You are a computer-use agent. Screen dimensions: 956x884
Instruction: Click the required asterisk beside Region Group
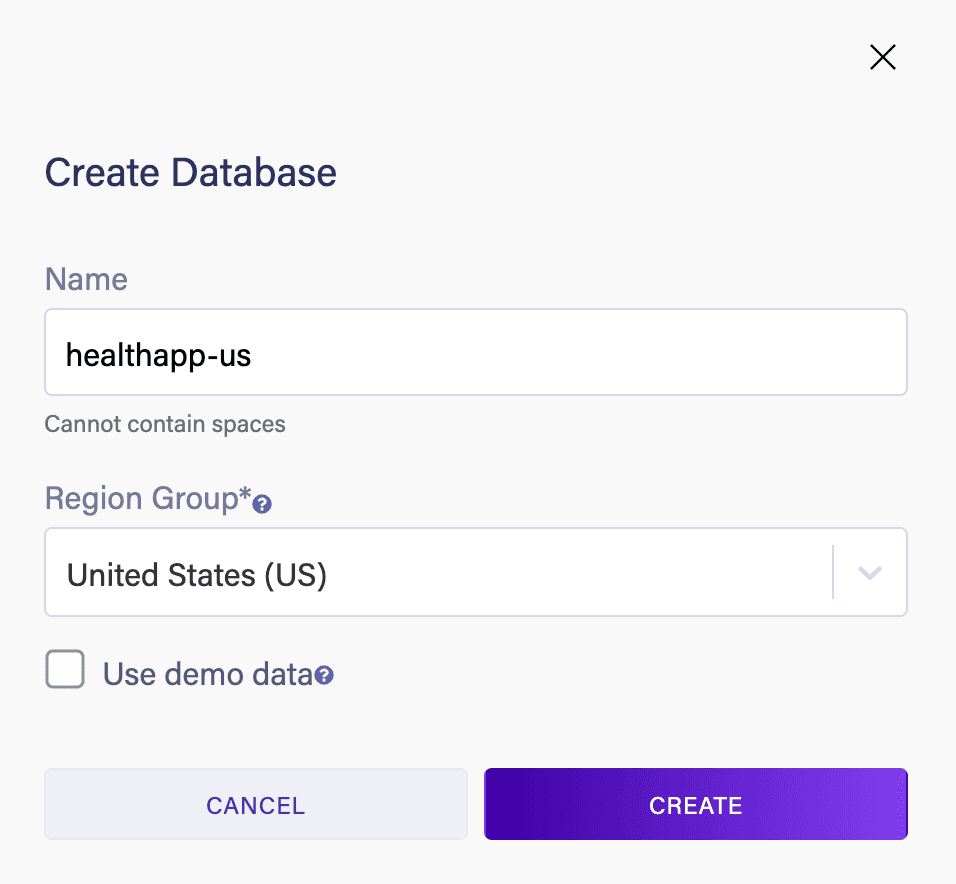(x=244, y=496)
